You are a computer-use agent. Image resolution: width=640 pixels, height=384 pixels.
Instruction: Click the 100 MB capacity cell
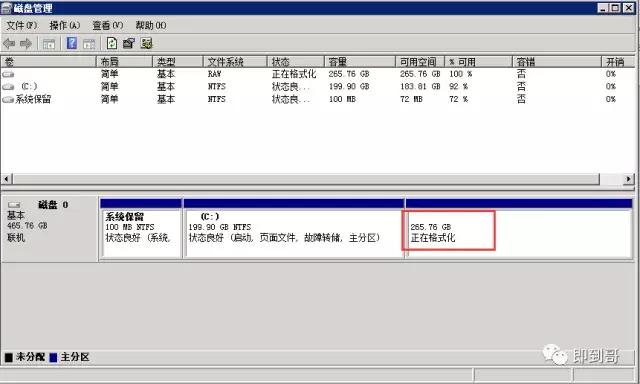342,99
